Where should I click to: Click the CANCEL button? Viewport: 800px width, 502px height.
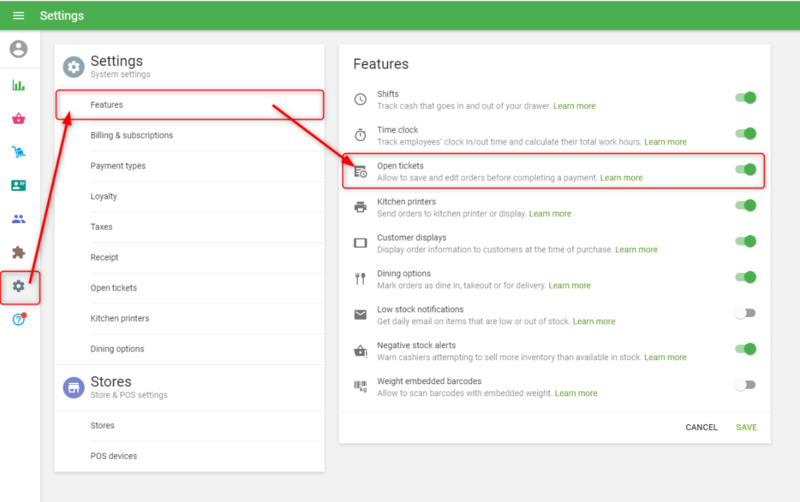click(701, 427)
